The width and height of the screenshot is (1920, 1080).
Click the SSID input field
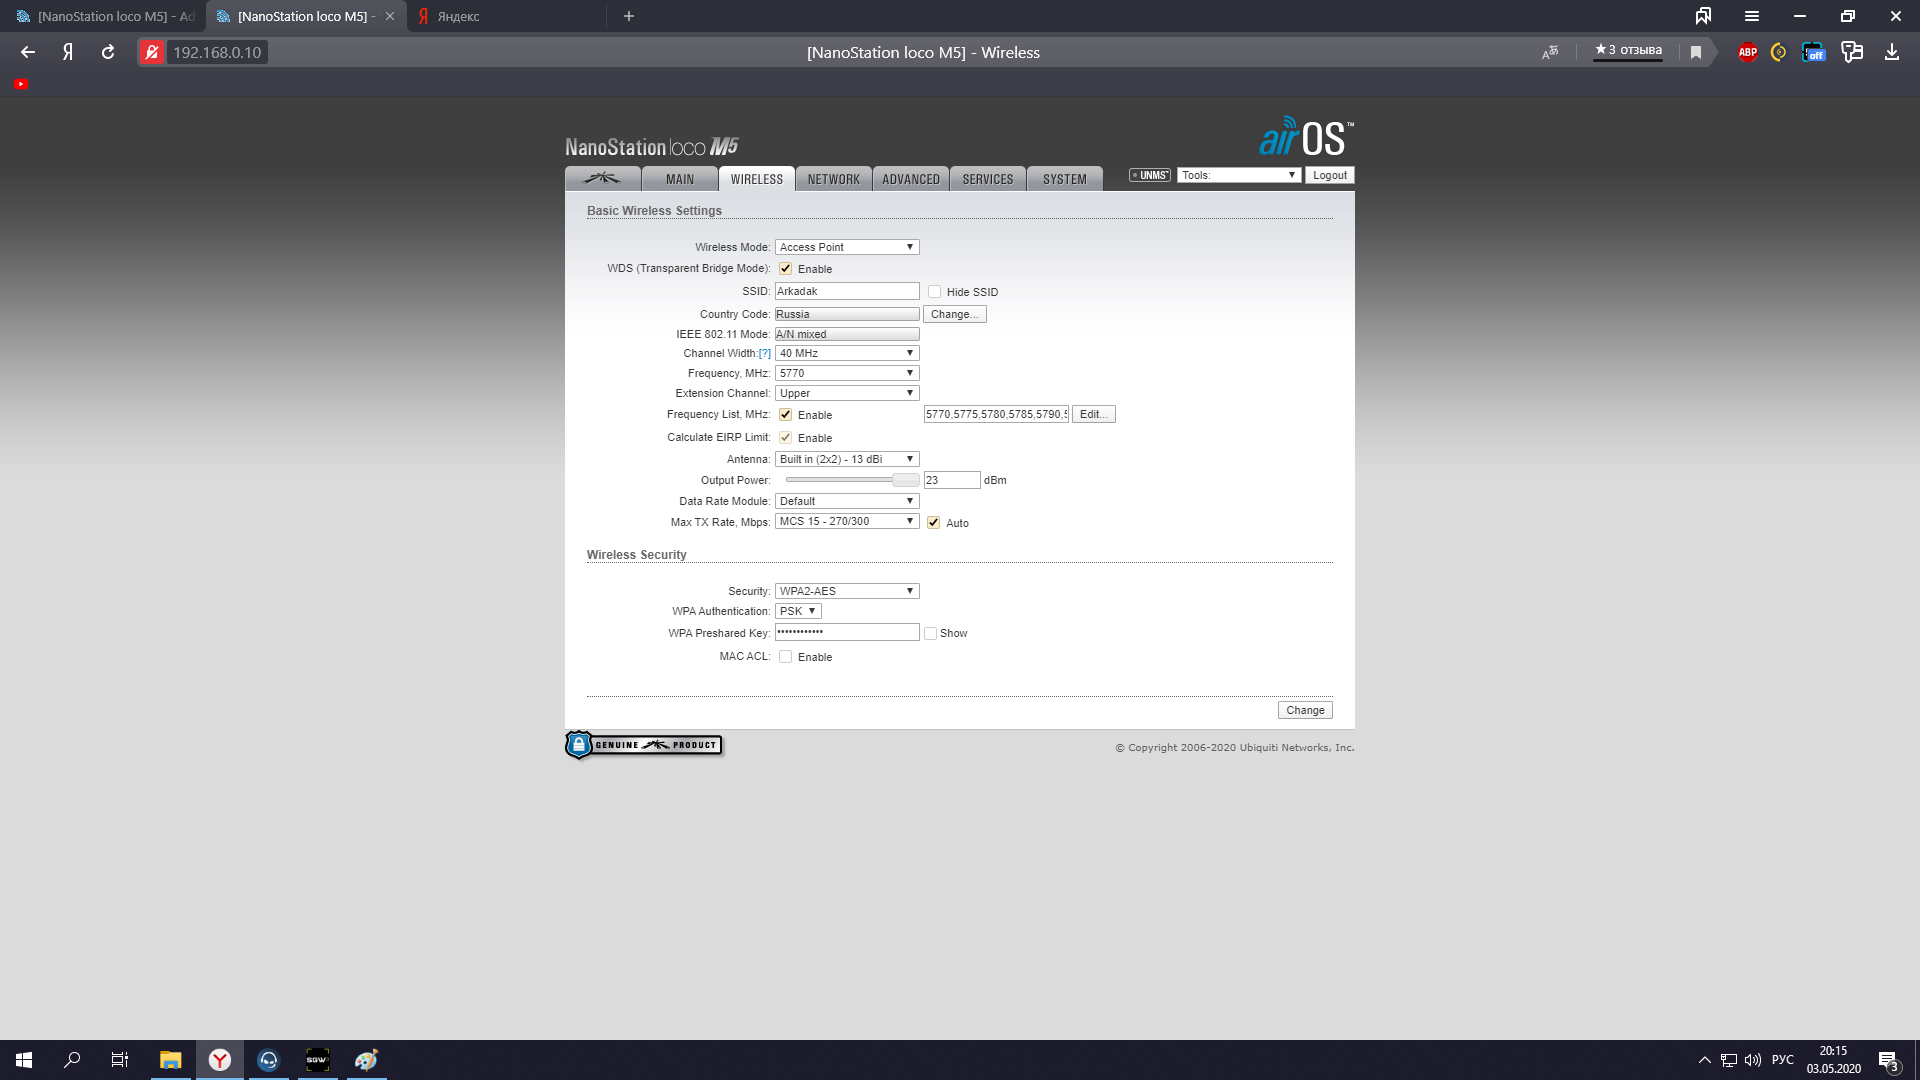[847, 291]
